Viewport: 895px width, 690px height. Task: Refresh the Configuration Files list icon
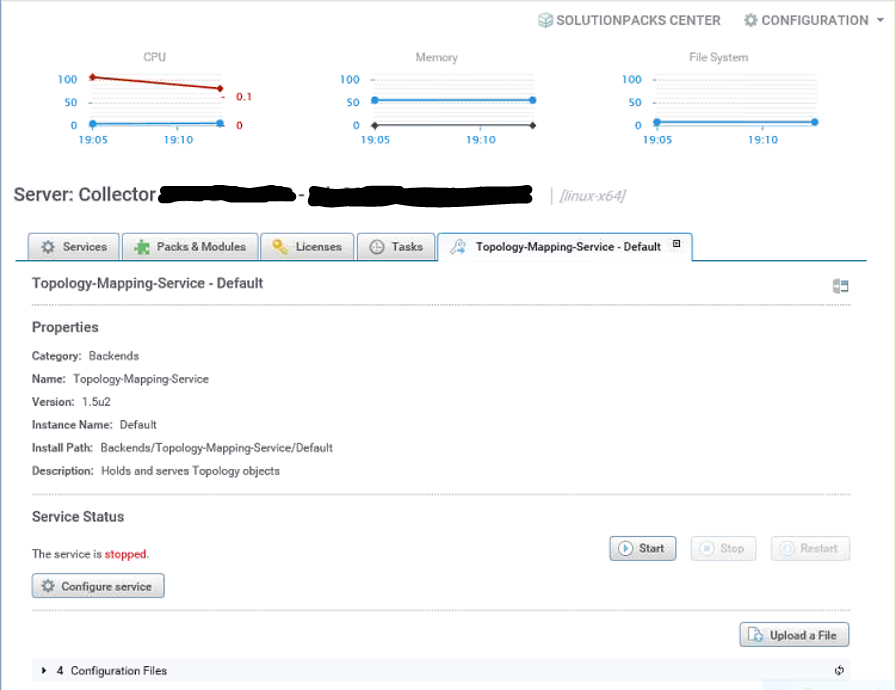(839, 671)
